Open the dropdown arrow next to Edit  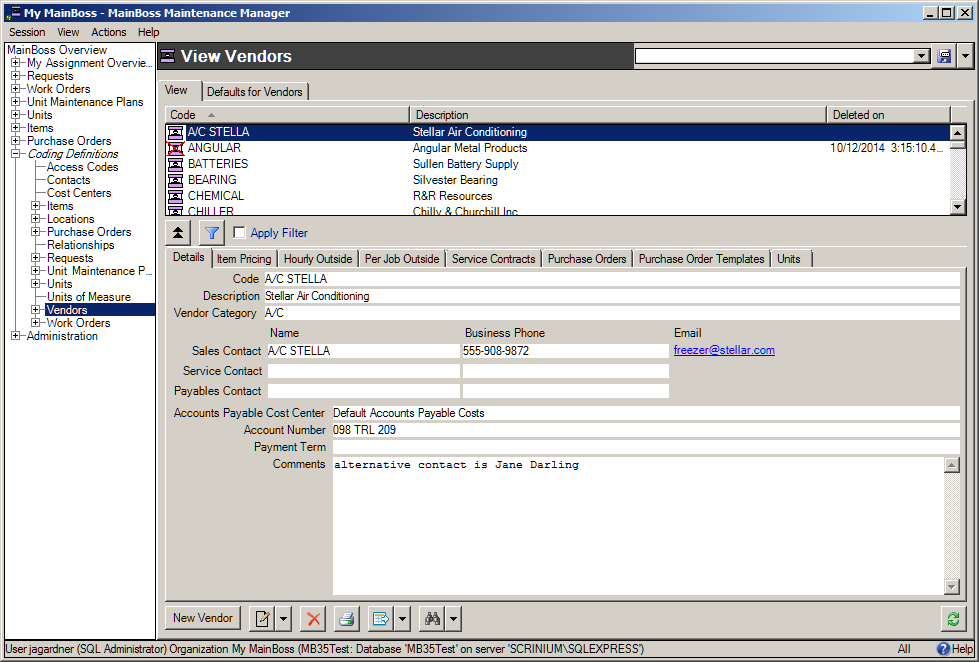(x=283, y=618)
